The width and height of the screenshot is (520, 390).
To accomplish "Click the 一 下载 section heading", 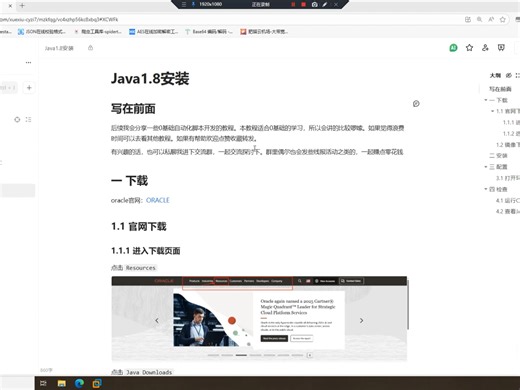I will click(x=129, y=180).
